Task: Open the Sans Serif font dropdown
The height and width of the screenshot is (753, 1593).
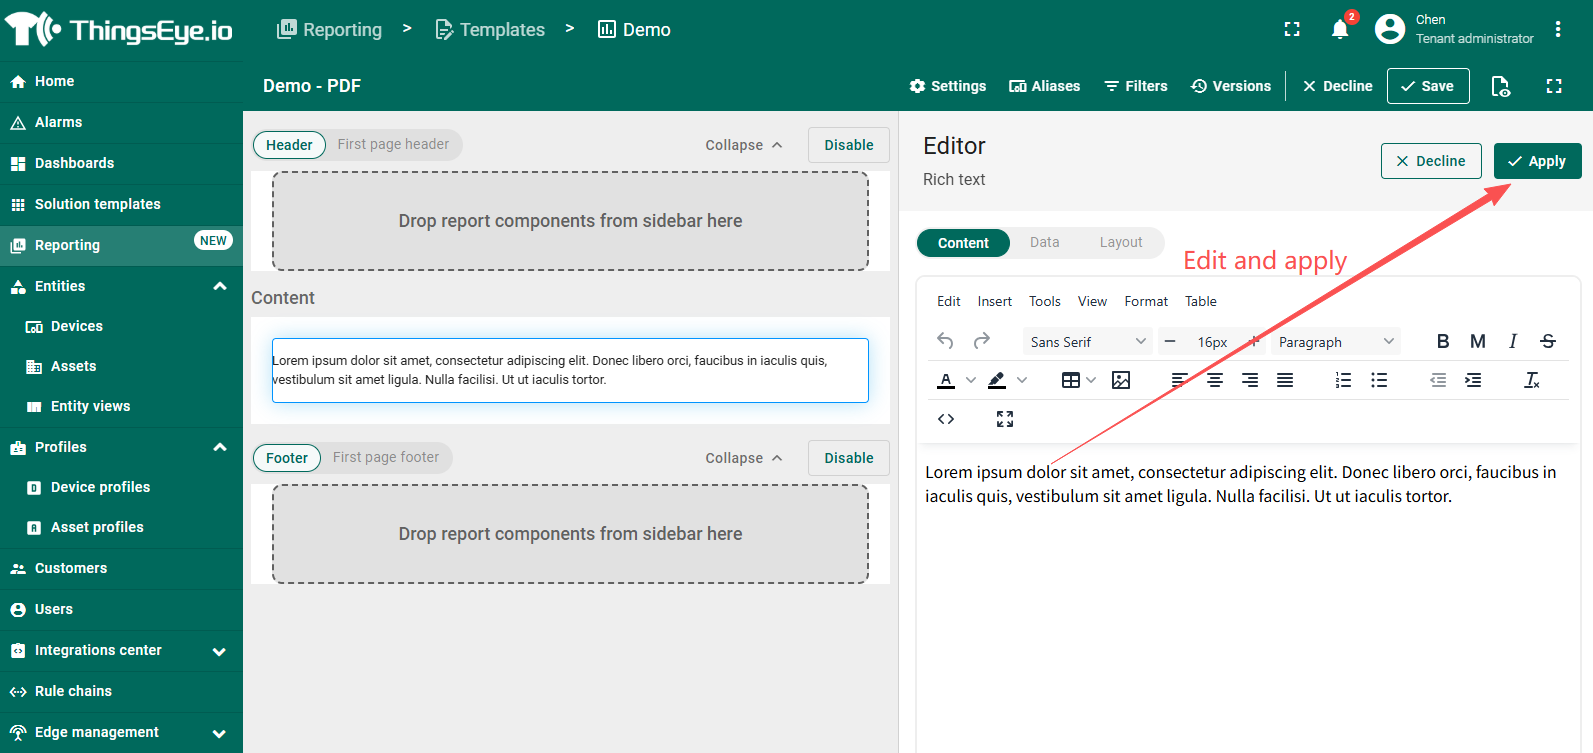Action: [x=1087, y=342]
